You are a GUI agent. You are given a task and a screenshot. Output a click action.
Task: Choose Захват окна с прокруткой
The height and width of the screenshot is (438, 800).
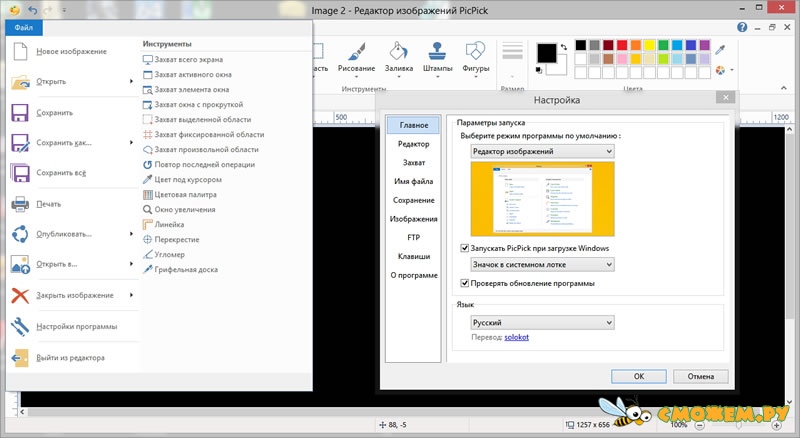click(193, 105)
